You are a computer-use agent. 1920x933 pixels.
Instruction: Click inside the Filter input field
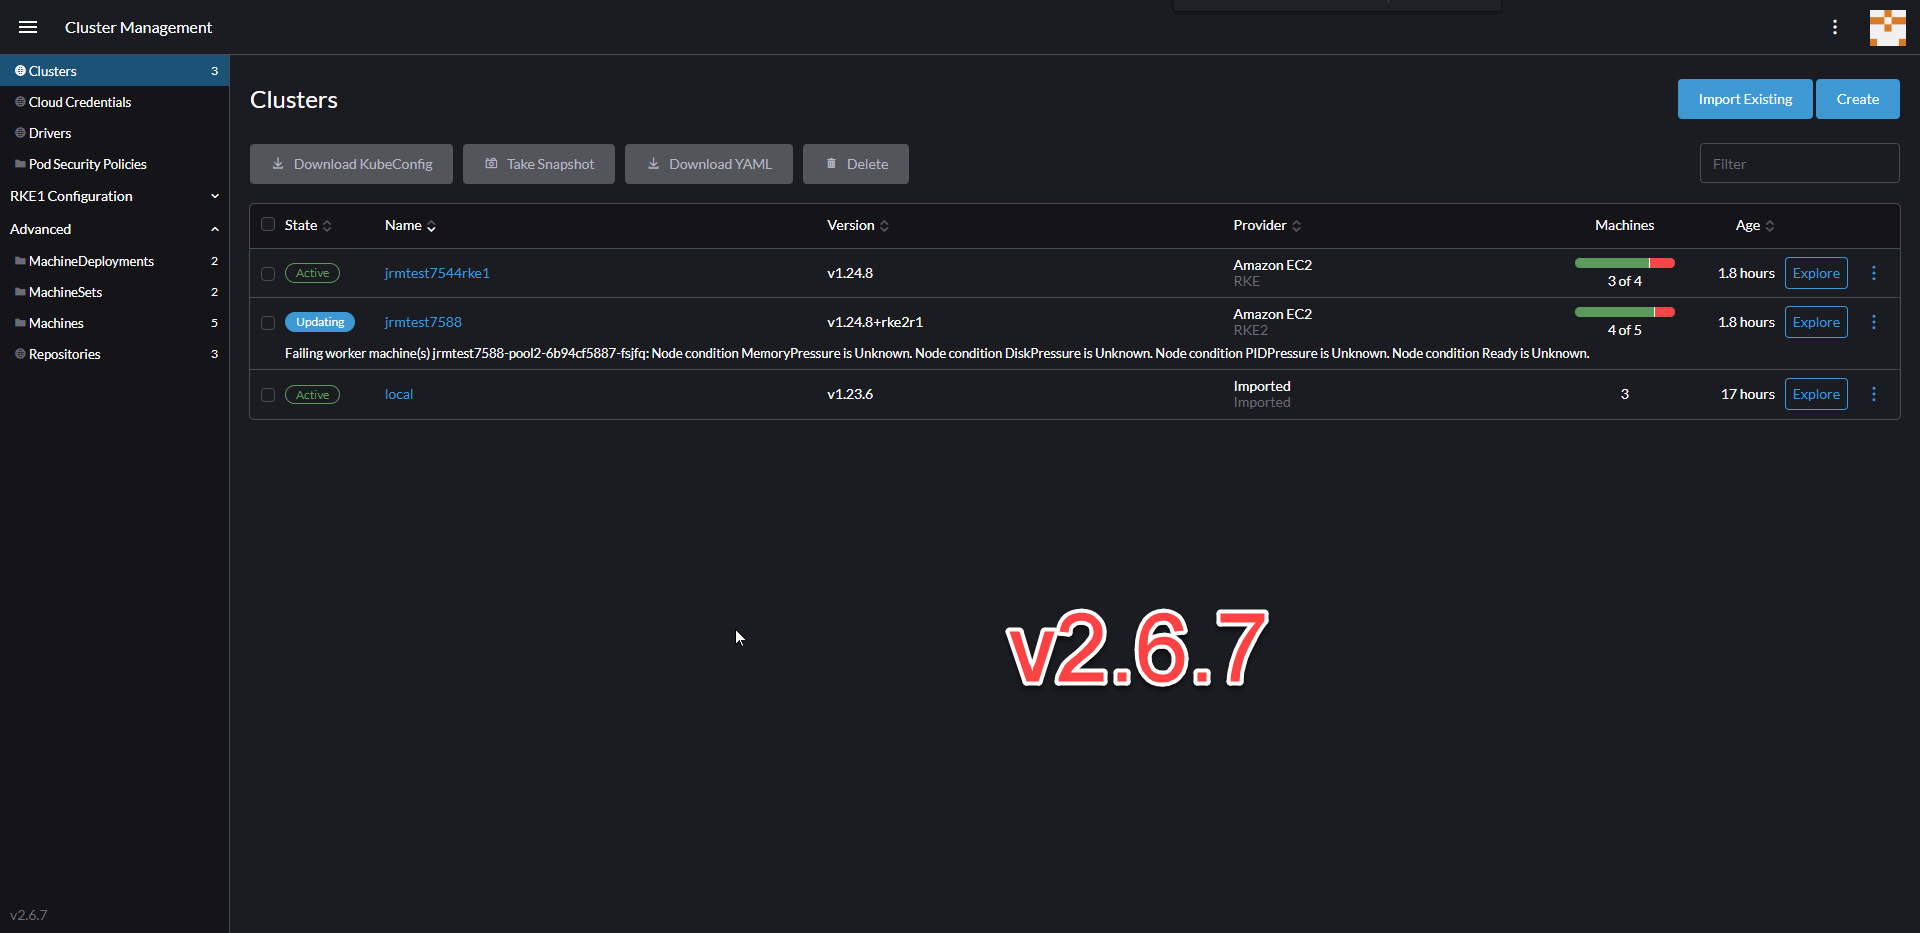[x=1798, y=163]
